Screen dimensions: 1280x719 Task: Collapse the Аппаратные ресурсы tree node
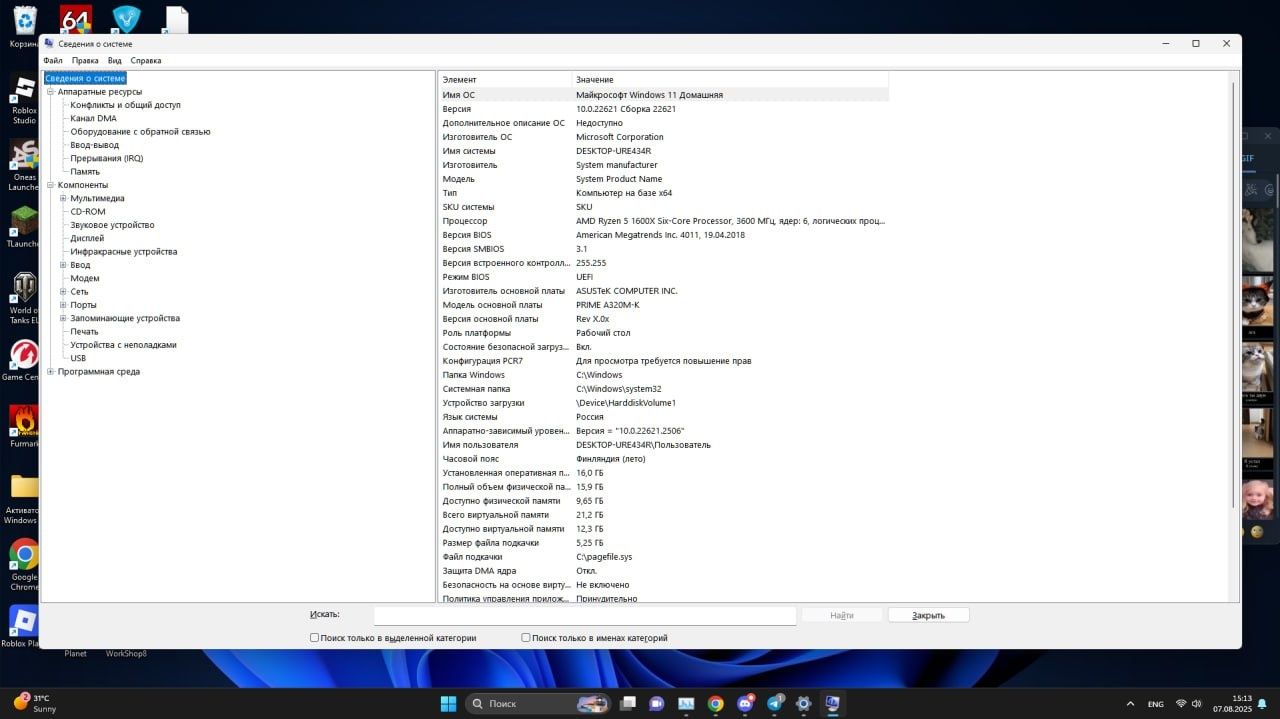50,91
